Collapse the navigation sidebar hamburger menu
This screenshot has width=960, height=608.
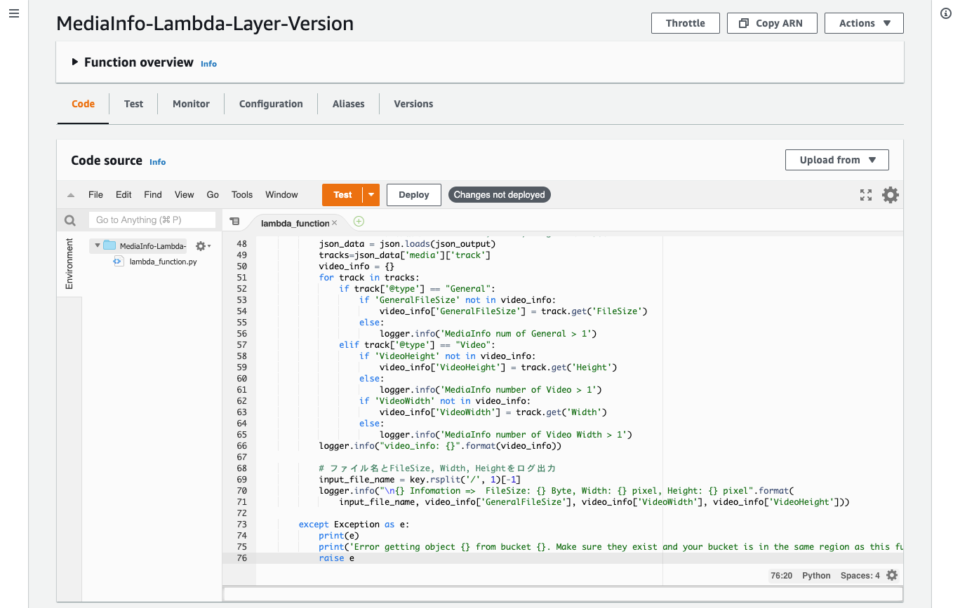tap(14, 13)
